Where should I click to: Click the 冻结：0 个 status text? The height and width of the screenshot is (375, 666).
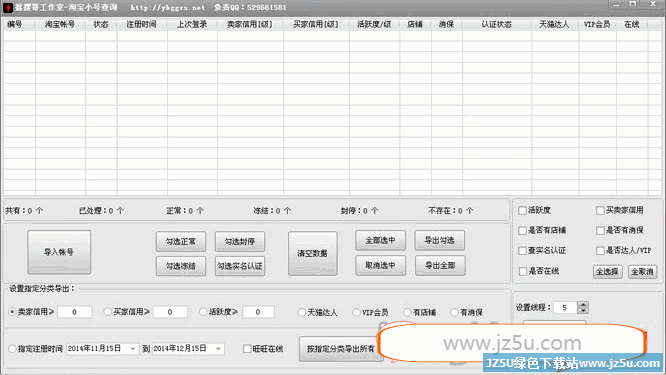272,211
